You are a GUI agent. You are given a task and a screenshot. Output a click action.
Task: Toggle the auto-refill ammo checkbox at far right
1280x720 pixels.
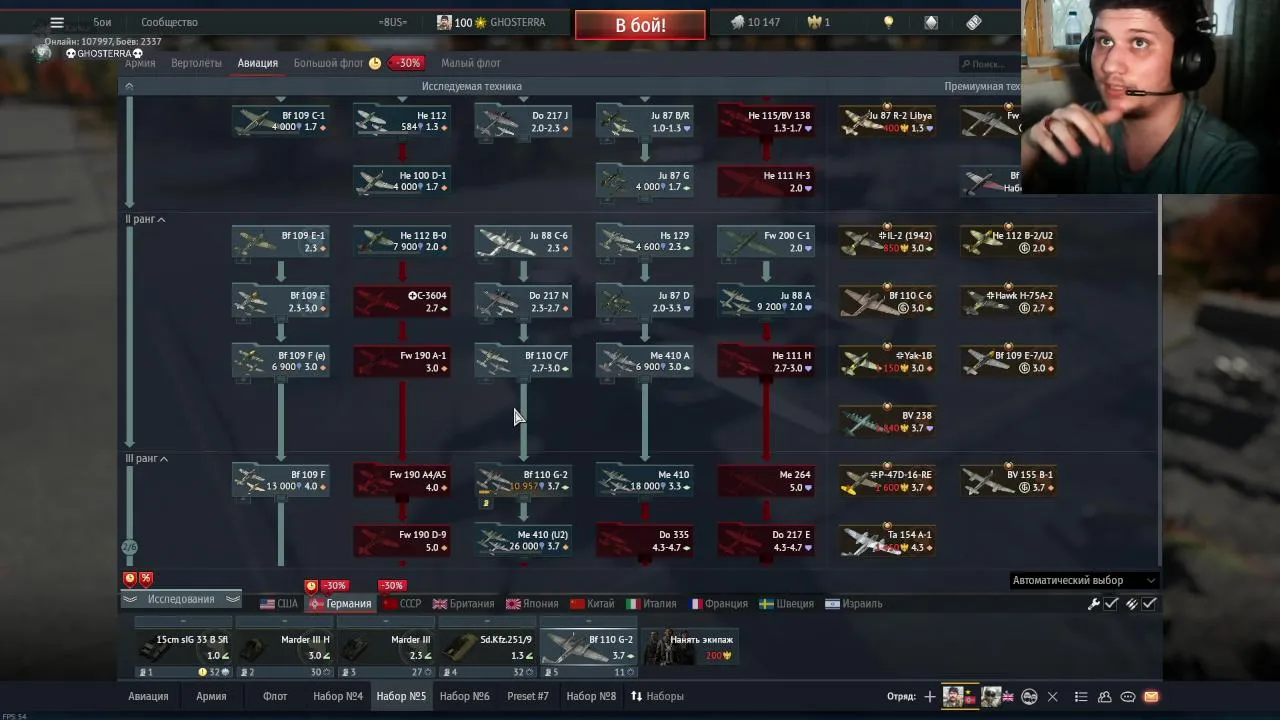(x=1149, y=604)
